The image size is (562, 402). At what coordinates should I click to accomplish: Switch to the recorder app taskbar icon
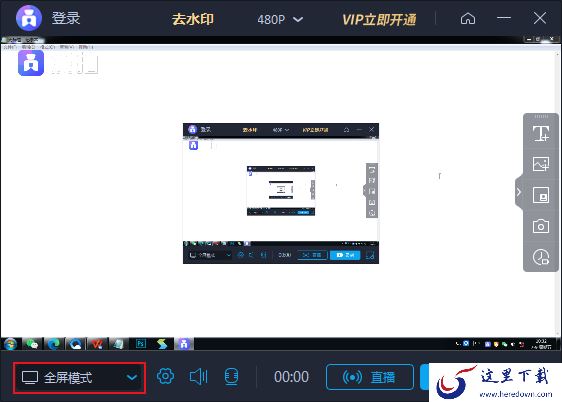click(184, 344)
